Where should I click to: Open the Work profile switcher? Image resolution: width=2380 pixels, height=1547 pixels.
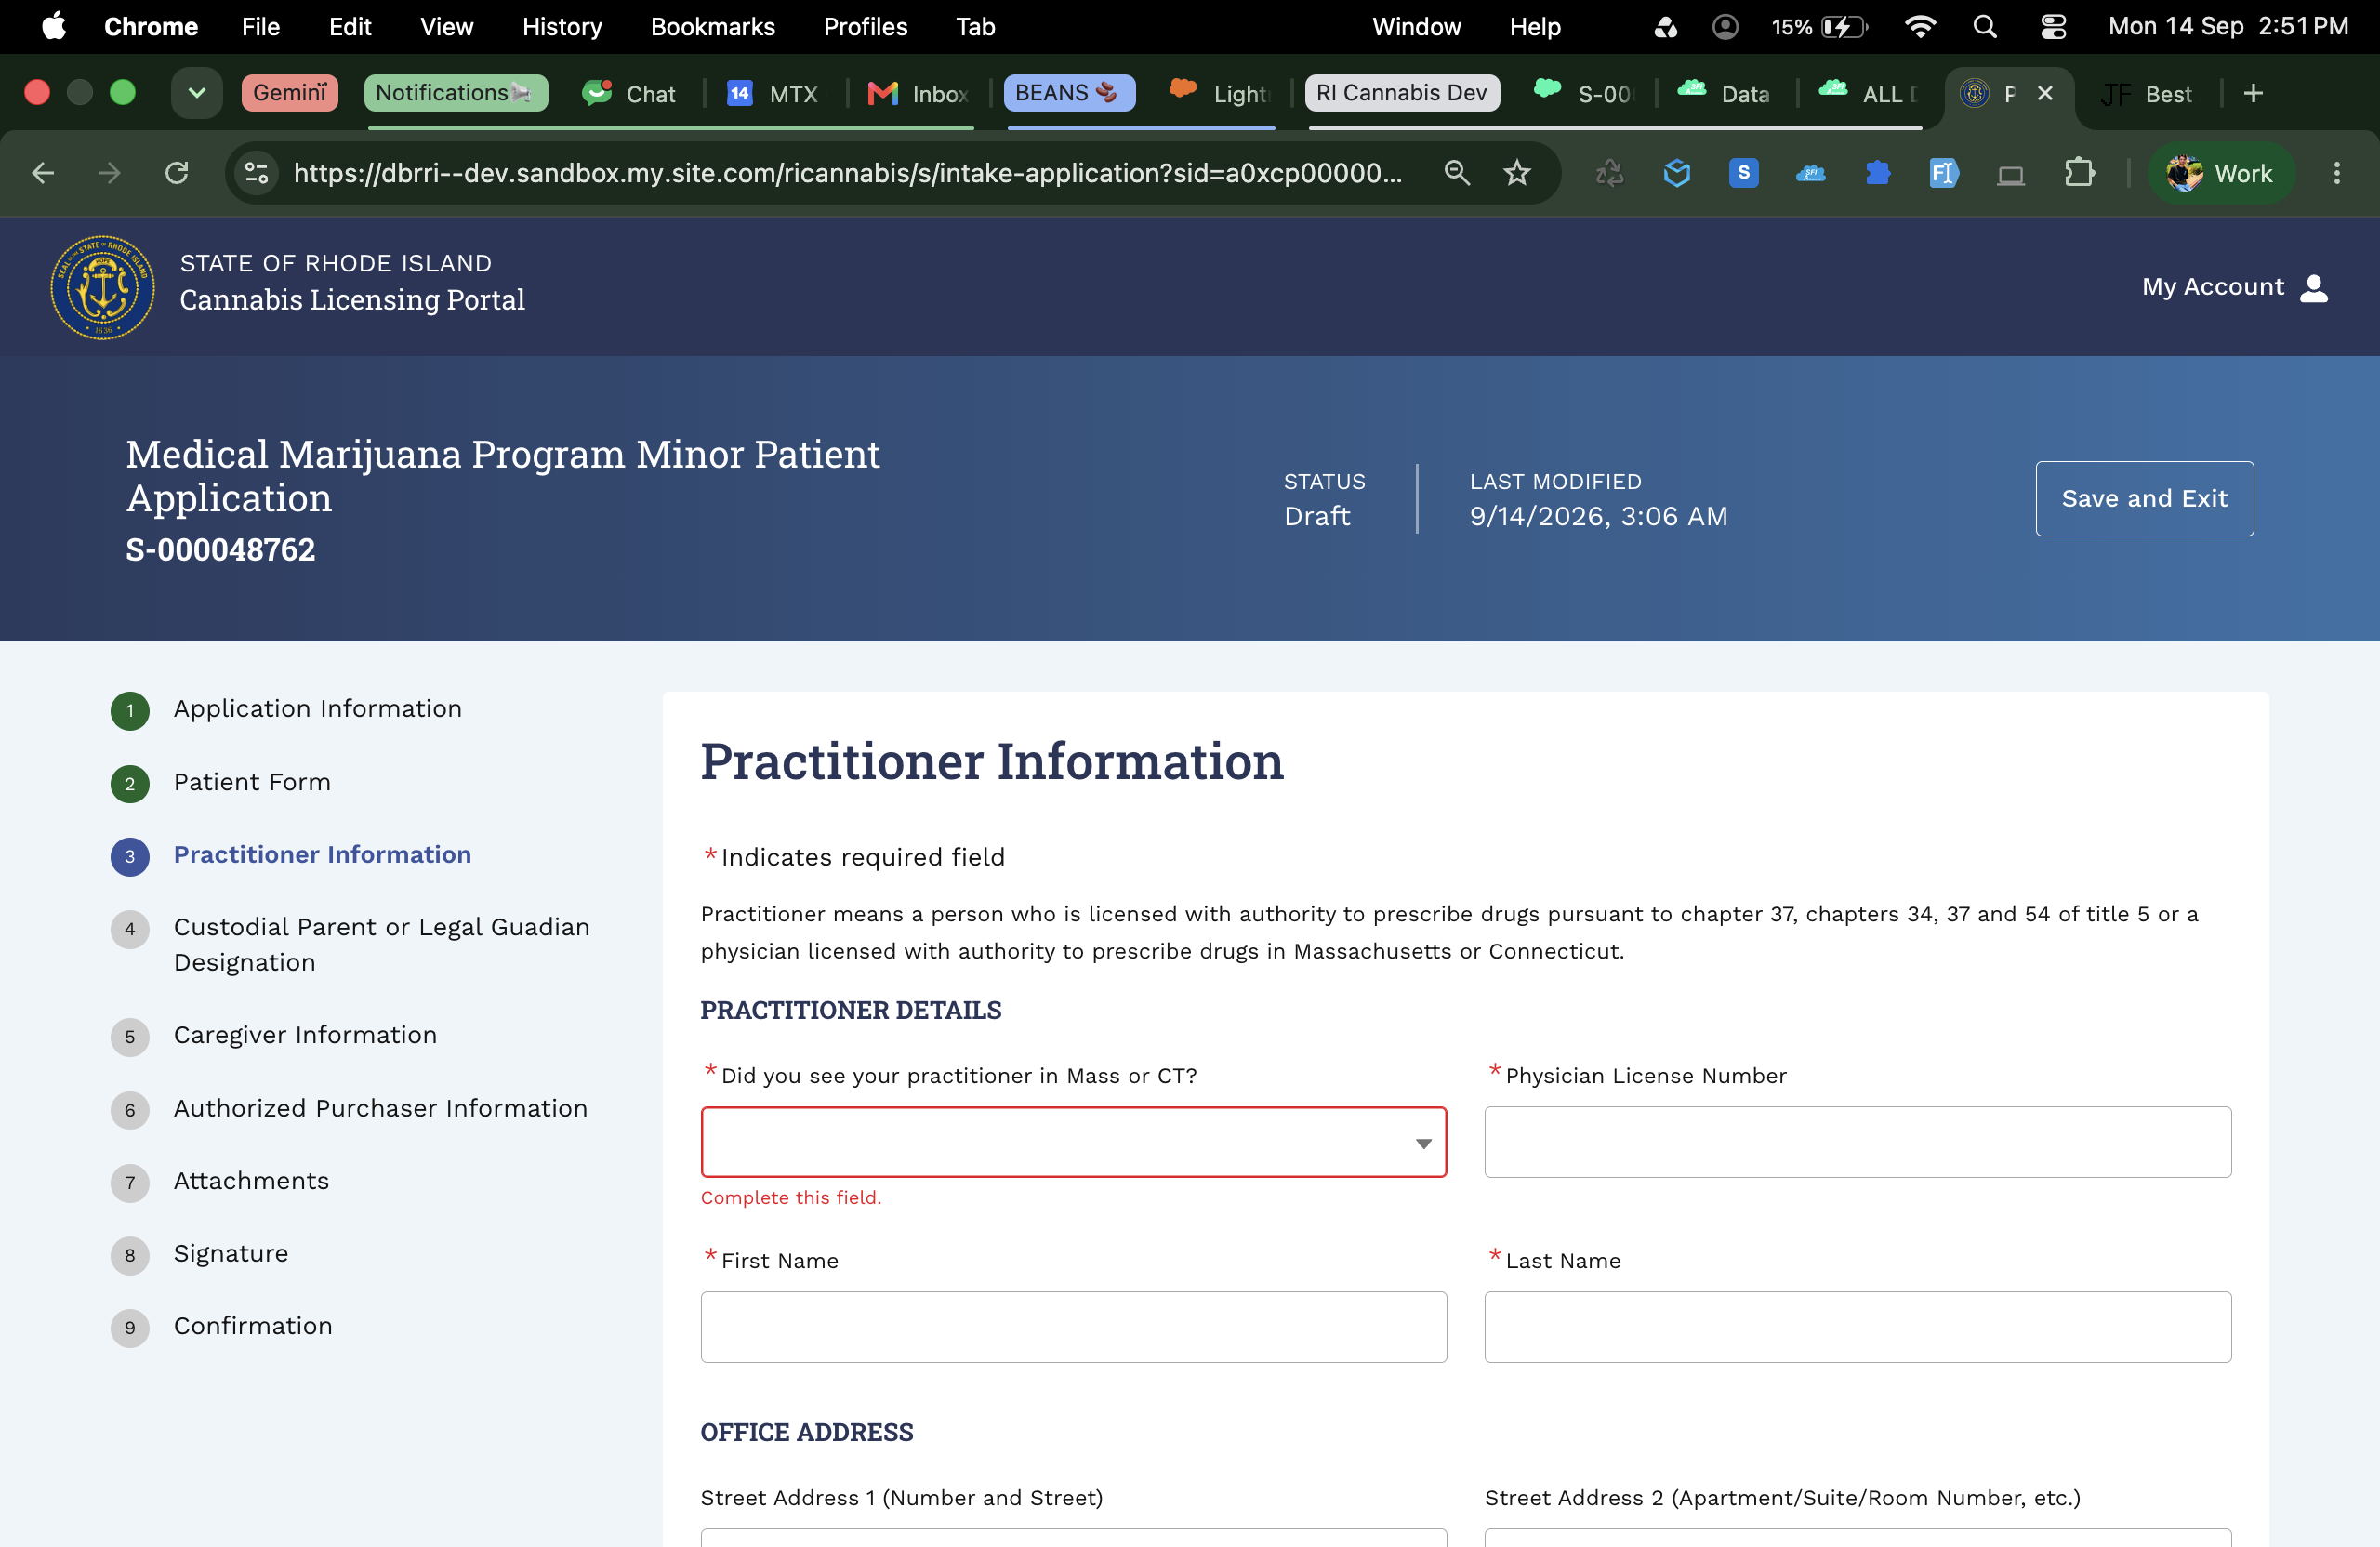[x=2220, y=173]
